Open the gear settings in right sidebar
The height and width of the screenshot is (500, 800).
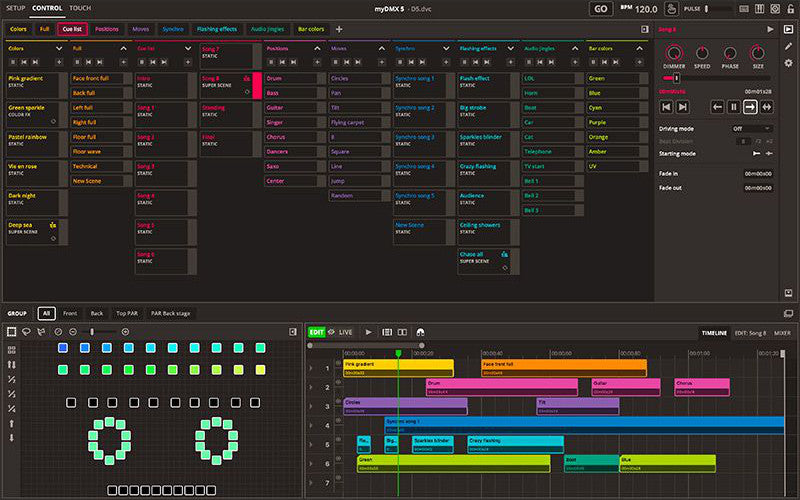click(789, 63)
